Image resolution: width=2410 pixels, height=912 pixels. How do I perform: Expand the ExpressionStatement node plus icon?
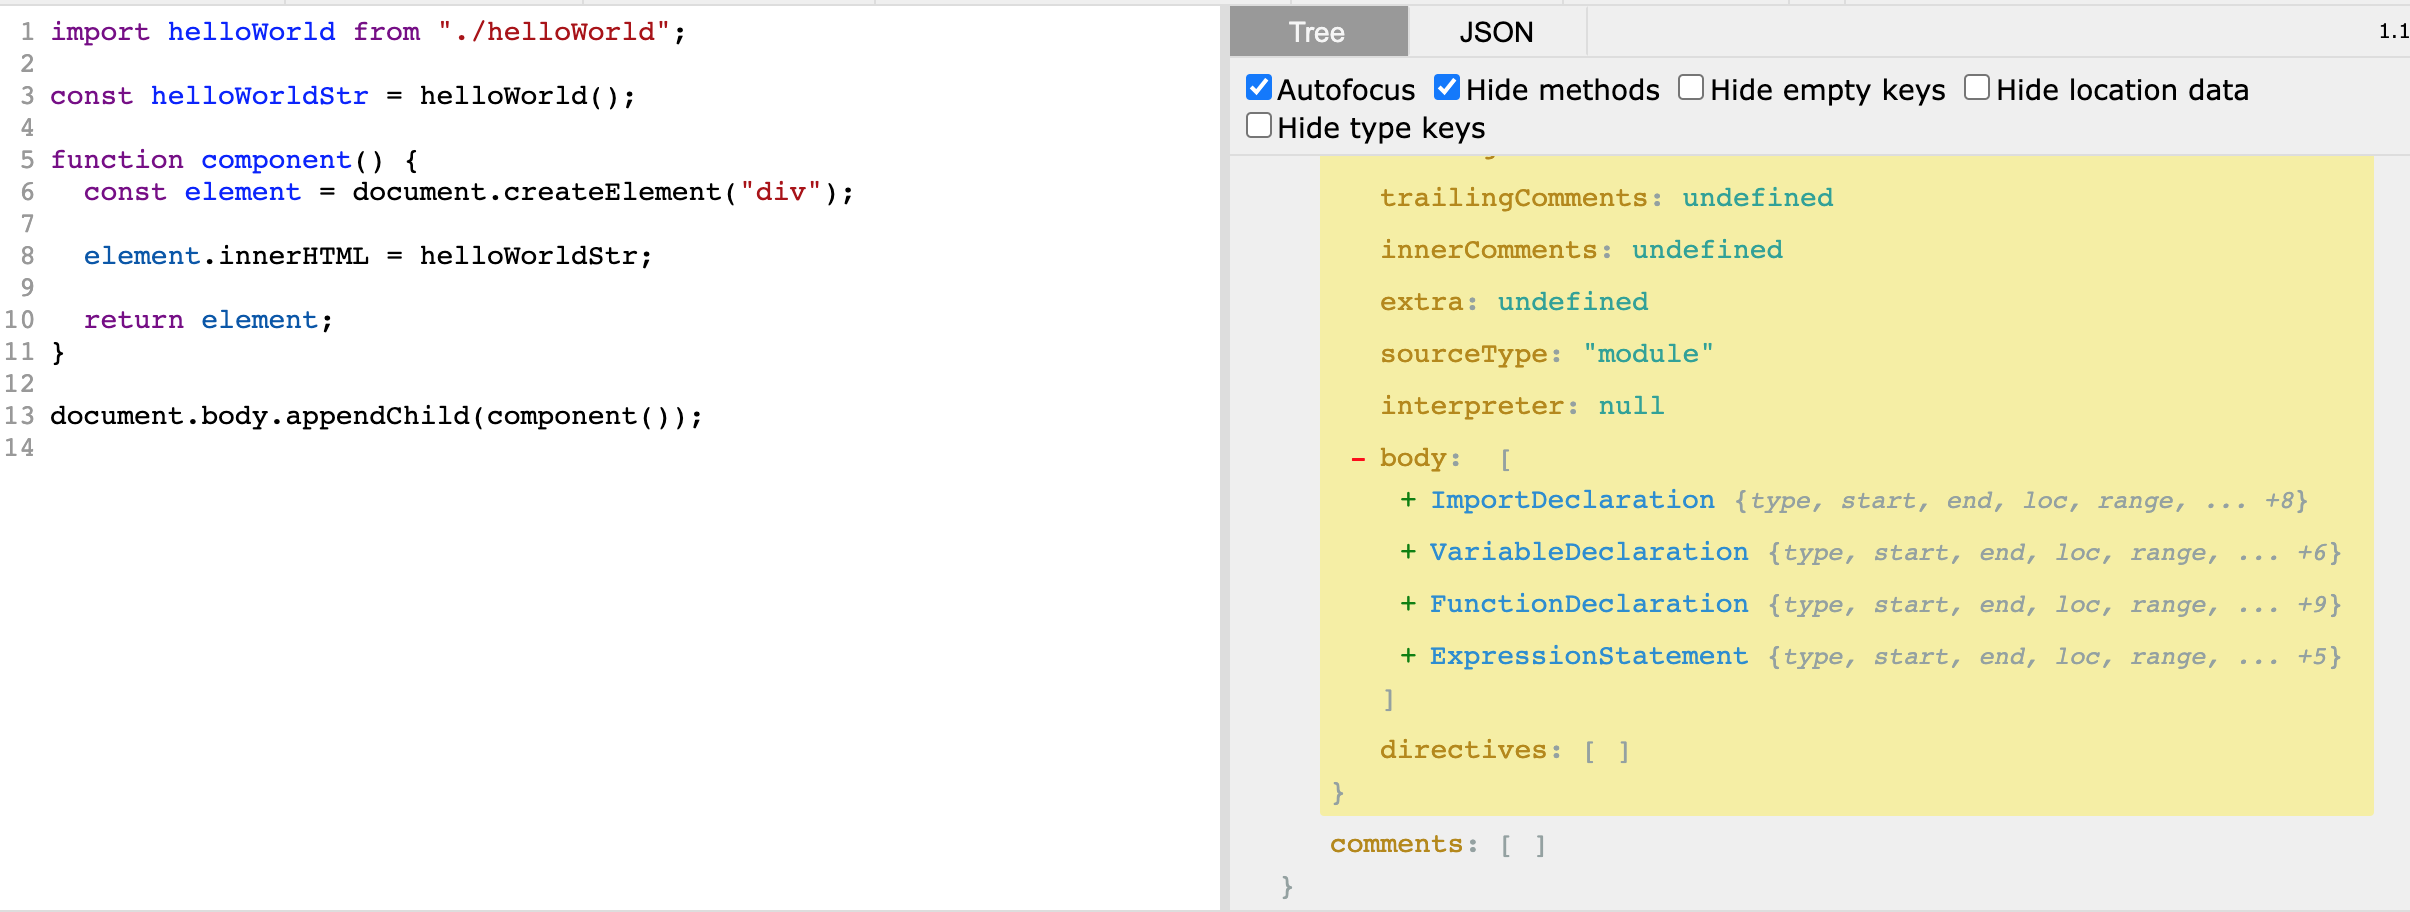point(1408,656)
